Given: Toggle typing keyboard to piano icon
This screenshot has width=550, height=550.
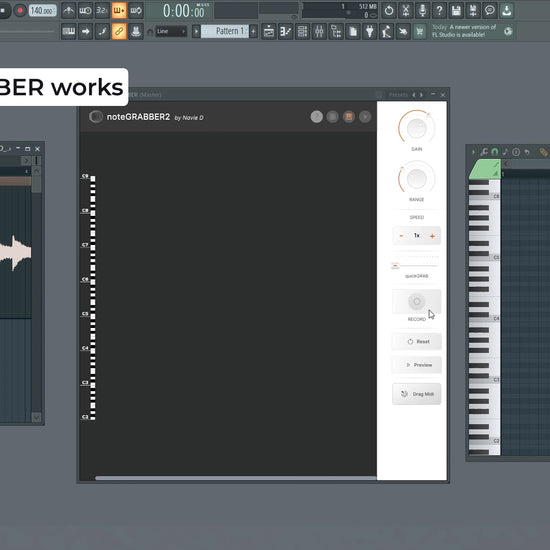Looking at the screenshot, I should click(x=68, y=32).
